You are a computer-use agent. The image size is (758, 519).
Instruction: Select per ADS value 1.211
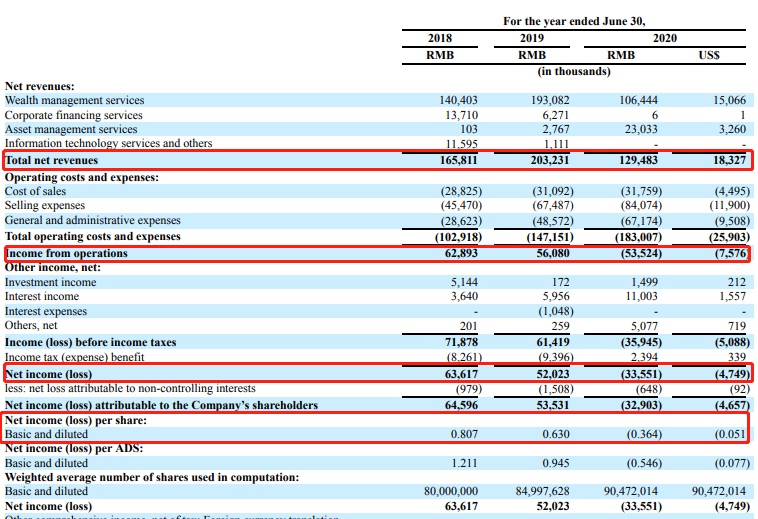click(464, 463)
